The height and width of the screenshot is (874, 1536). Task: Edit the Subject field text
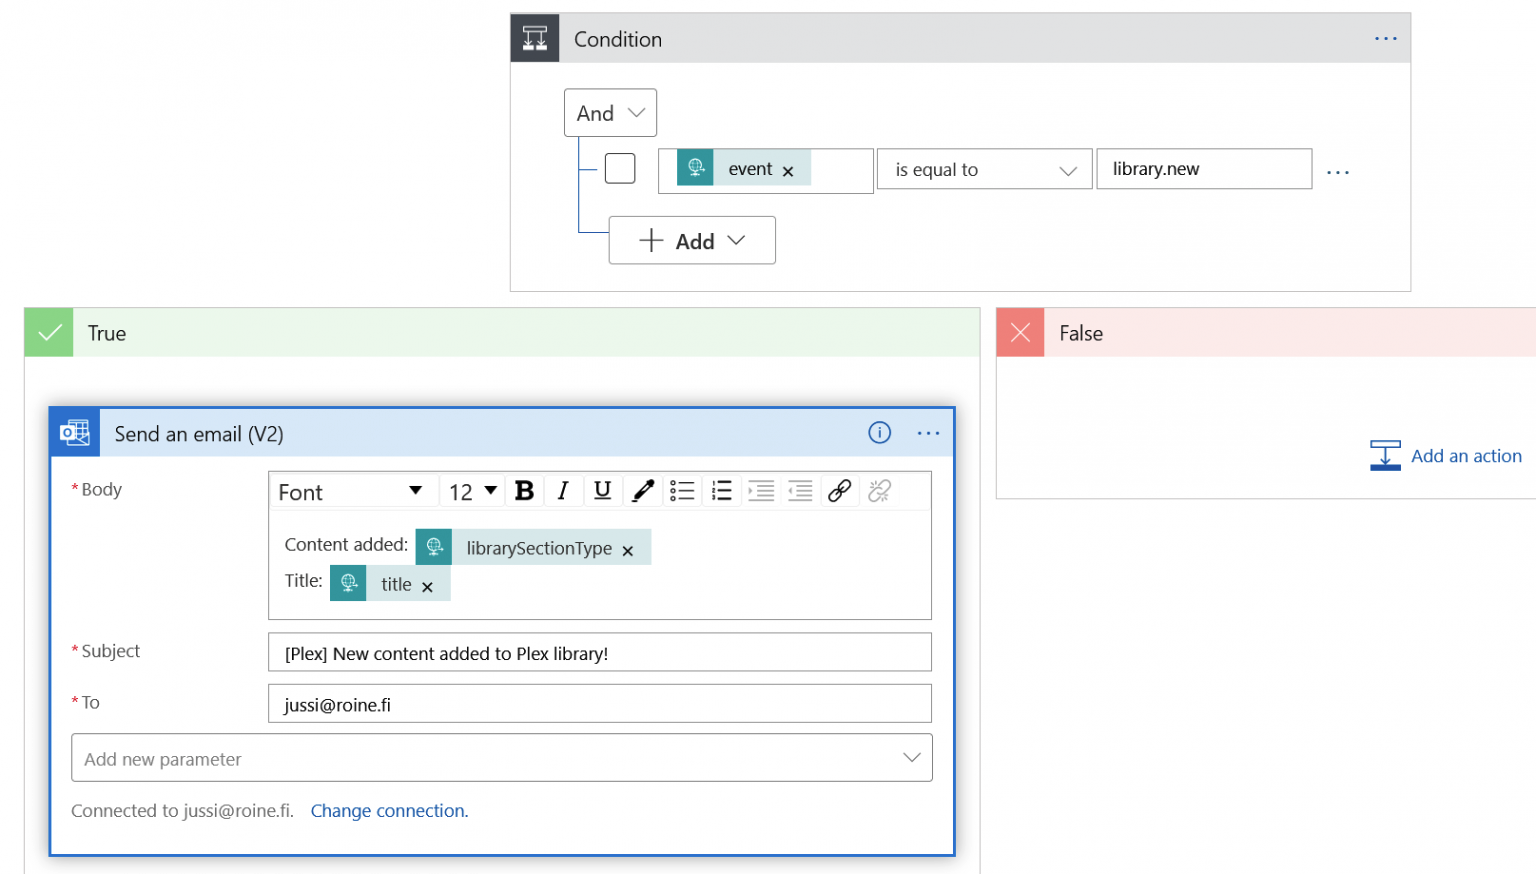[600, 652]
